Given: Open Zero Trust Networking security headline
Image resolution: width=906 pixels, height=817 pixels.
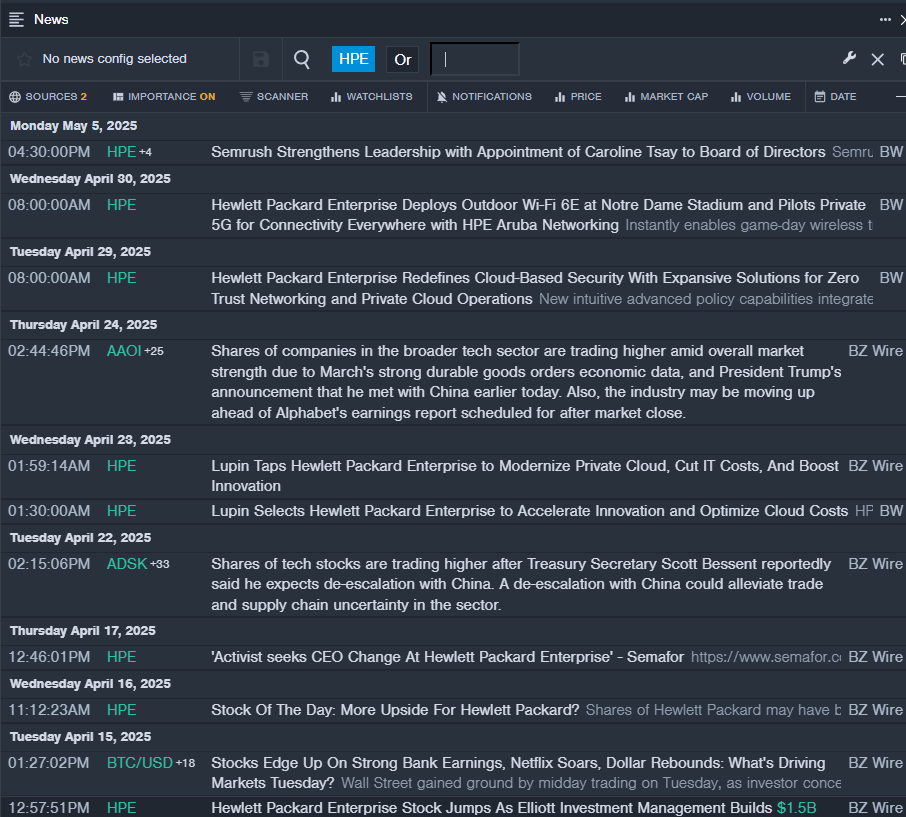Looking at the screenshot, I should [535, 288].
